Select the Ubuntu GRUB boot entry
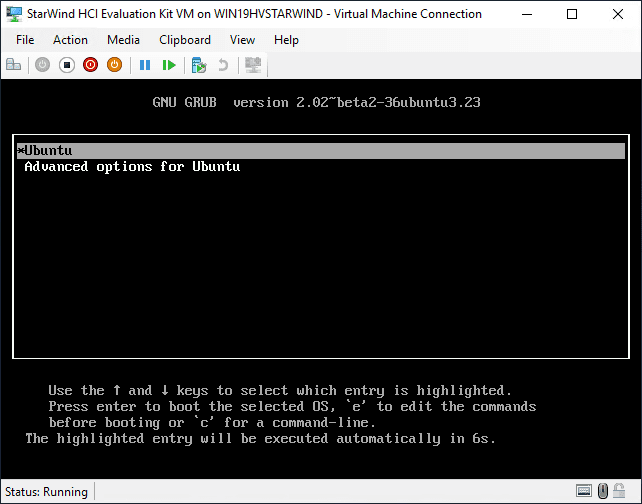Image resolution: width=642 pixels, height=504 pixels. 321,151
